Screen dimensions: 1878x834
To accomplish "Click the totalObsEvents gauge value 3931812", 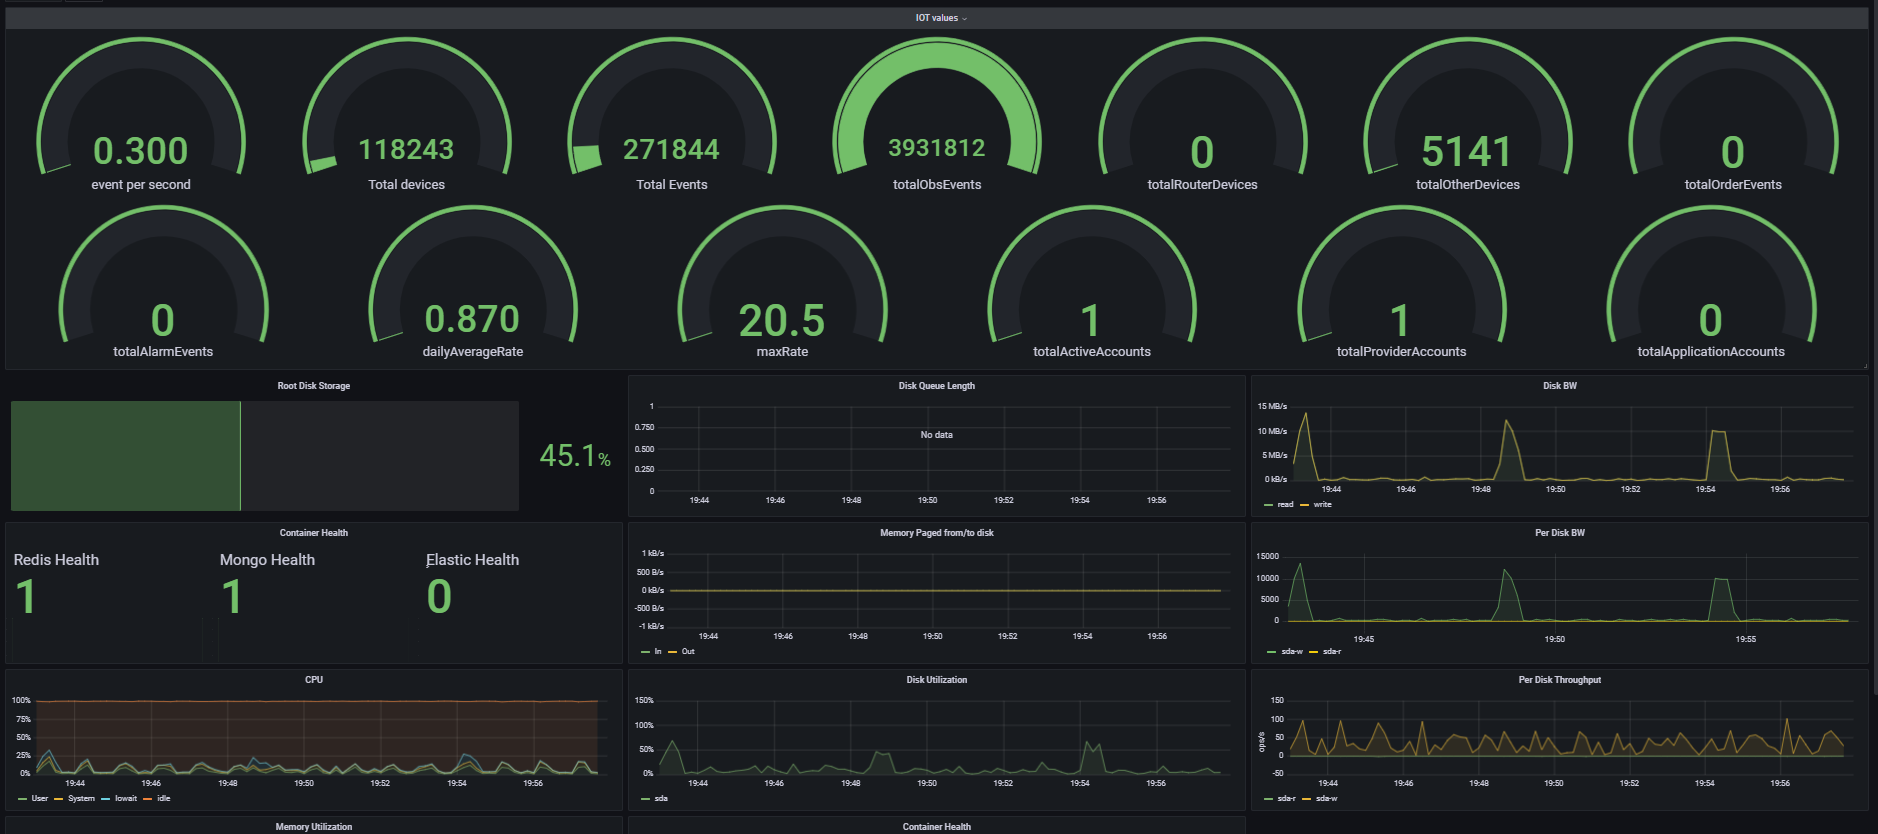I will [937, 148].
